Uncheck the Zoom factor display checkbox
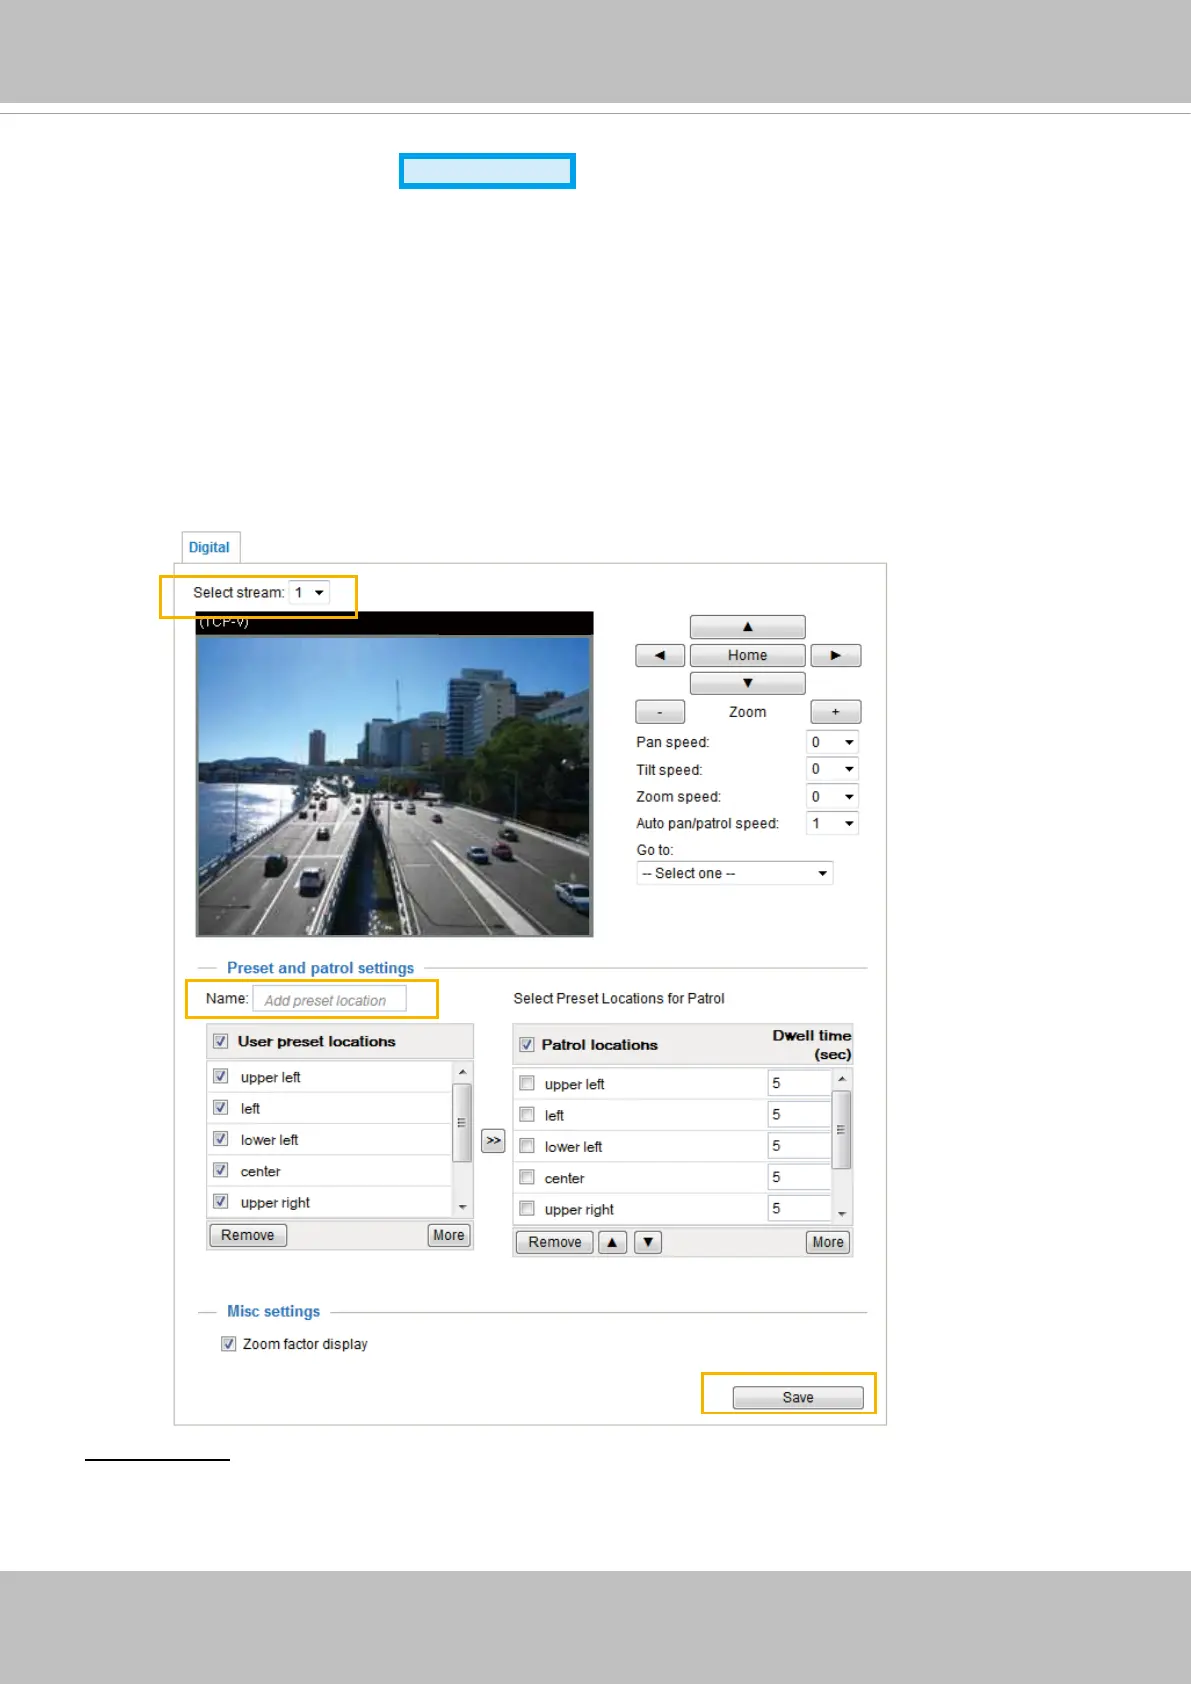 click(x=229, y=1344)
